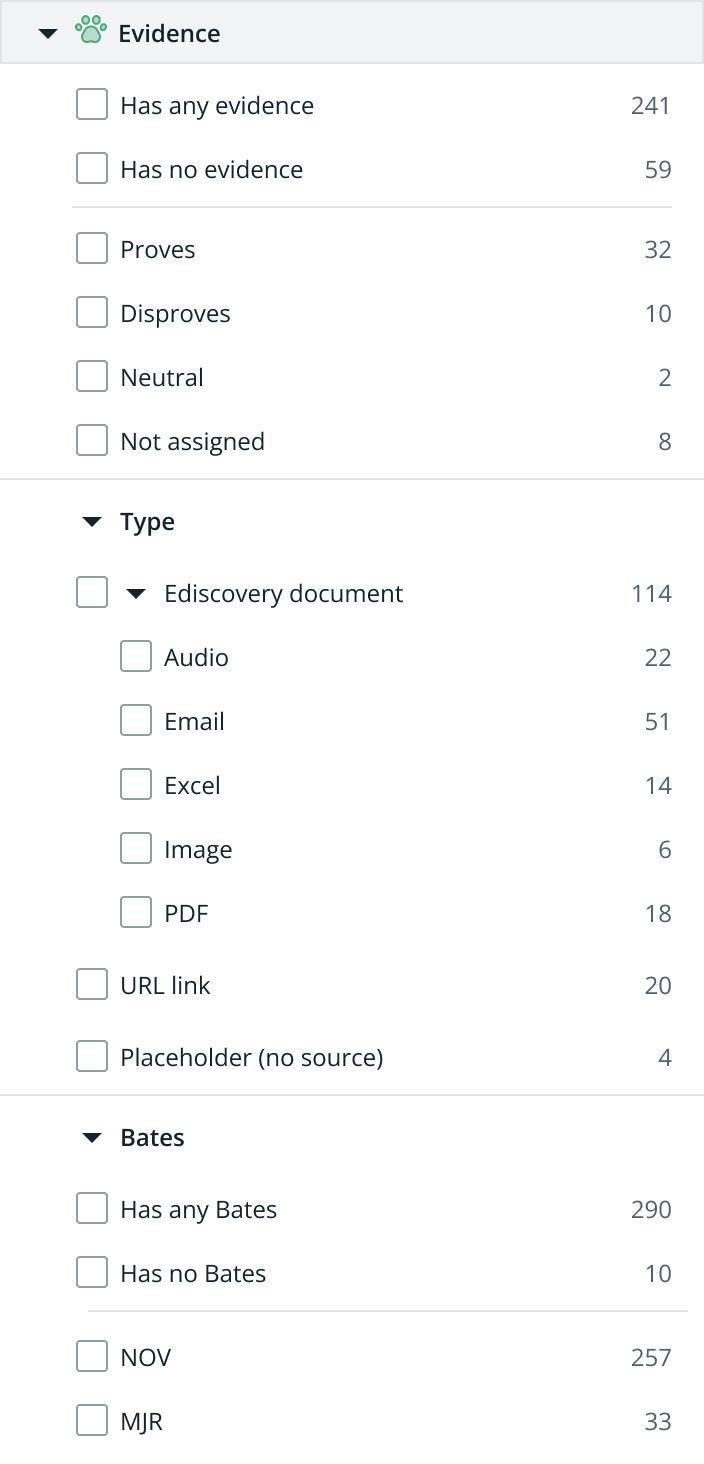The image size is (704, 1464).
Task: Select the PDF checkbox
Action: [x=136, y=913]
